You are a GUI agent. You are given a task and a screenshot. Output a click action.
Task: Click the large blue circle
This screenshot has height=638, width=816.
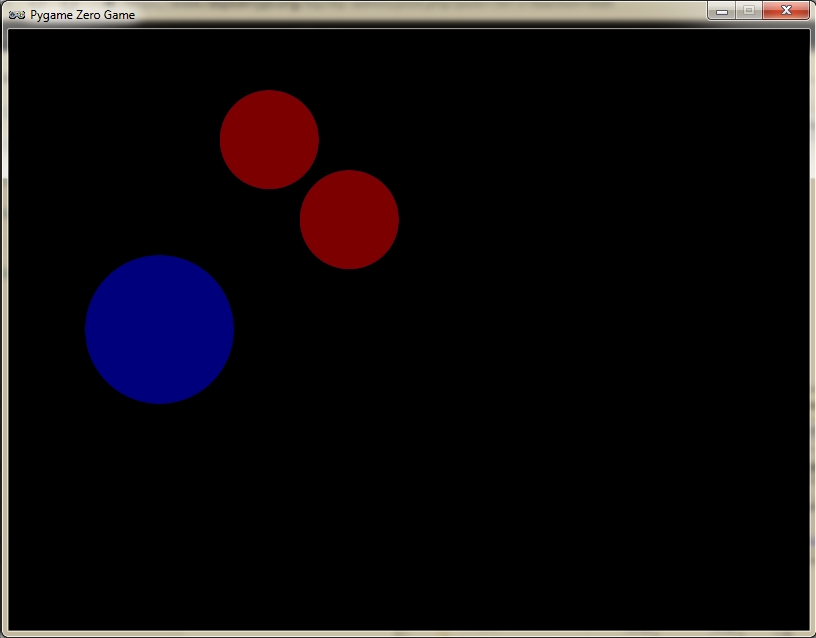point(159,329)
